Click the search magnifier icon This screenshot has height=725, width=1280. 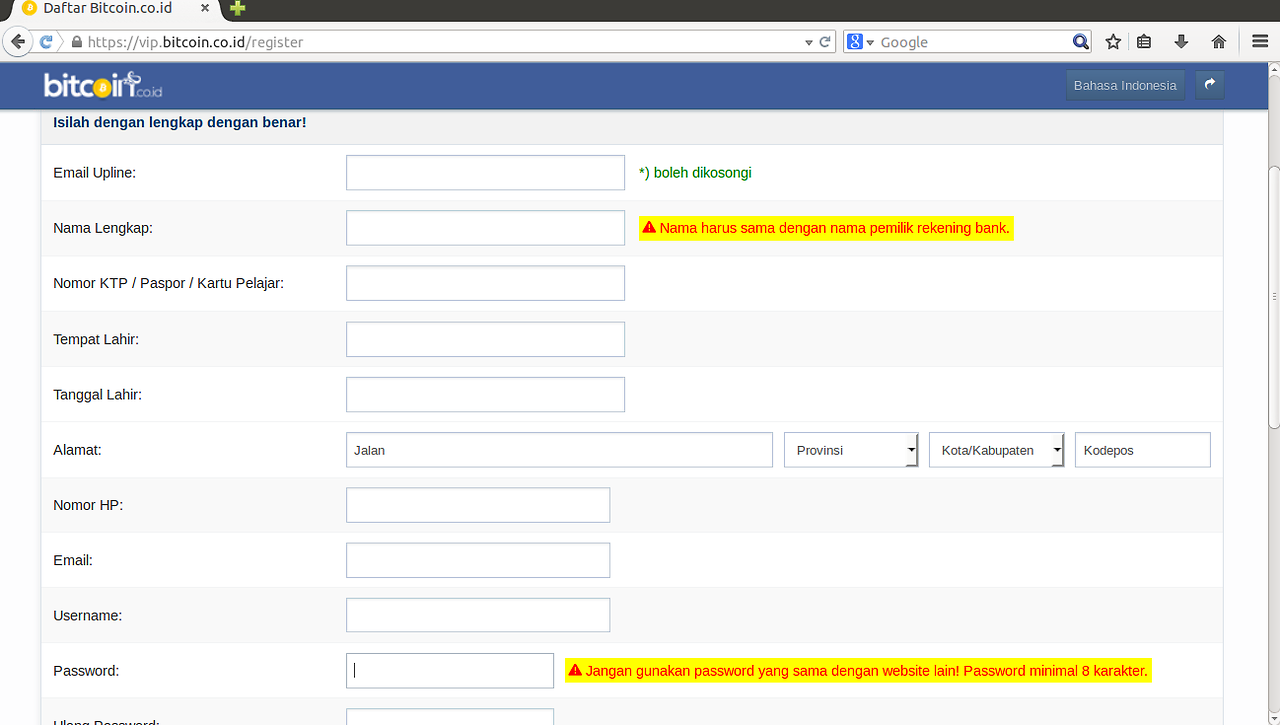[x=1080, y=42]
